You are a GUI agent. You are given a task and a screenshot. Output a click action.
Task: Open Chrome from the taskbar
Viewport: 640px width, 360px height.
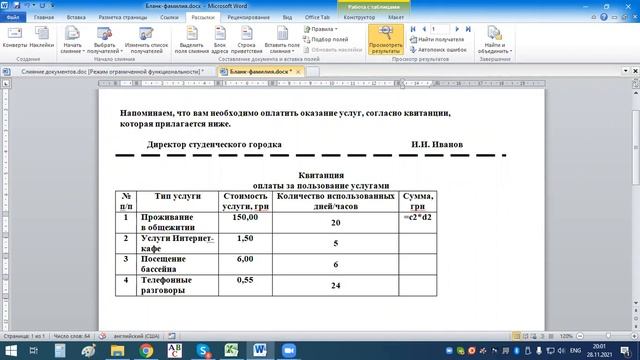[146, 351]
